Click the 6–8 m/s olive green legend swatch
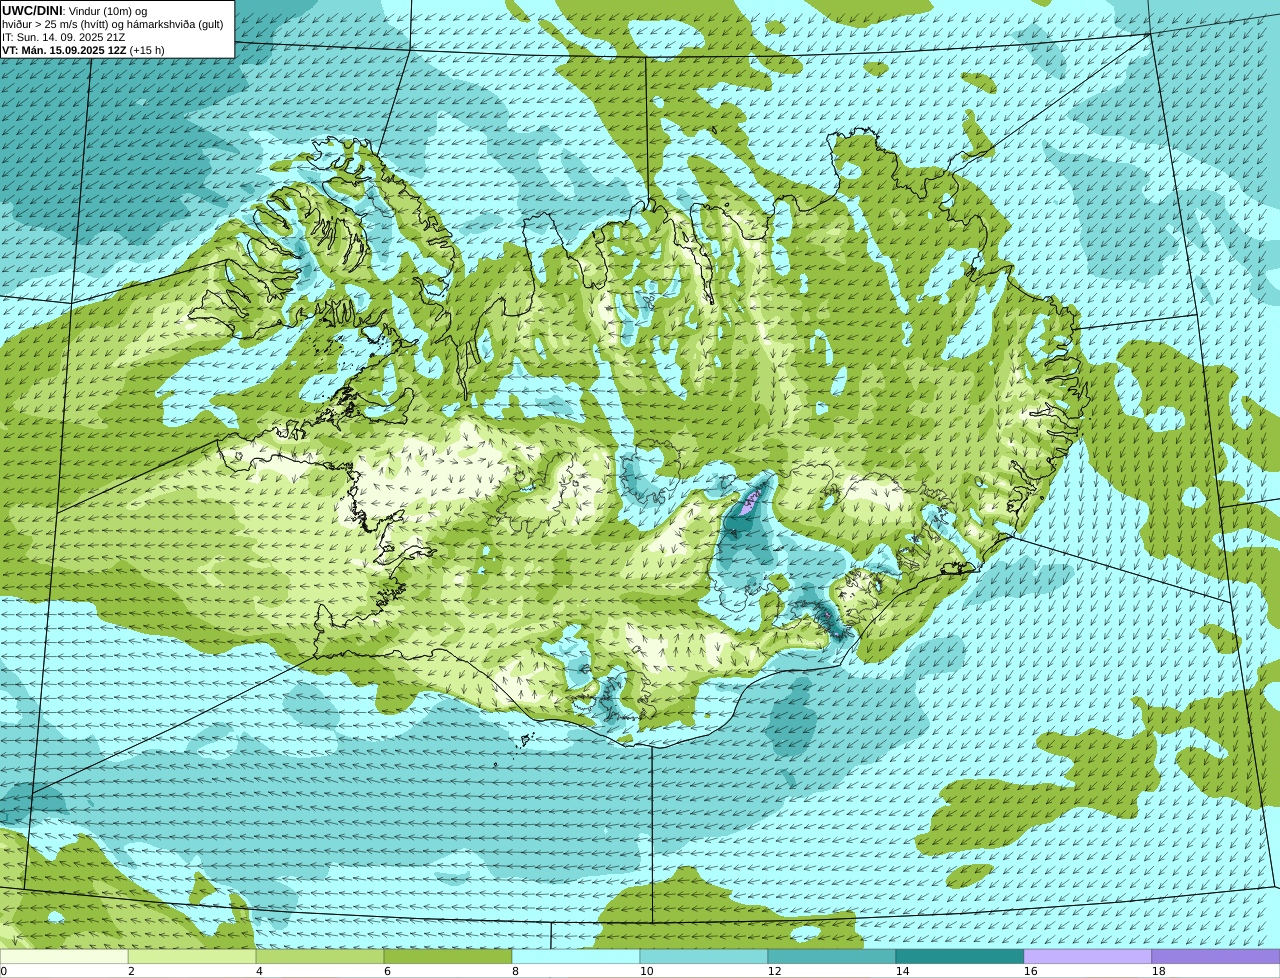This screenshot has width=1280, height=978. [x=448, y=956]
